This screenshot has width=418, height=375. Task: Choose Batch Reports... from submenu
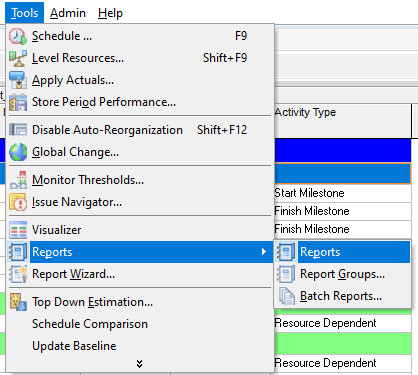click(342, 296)
